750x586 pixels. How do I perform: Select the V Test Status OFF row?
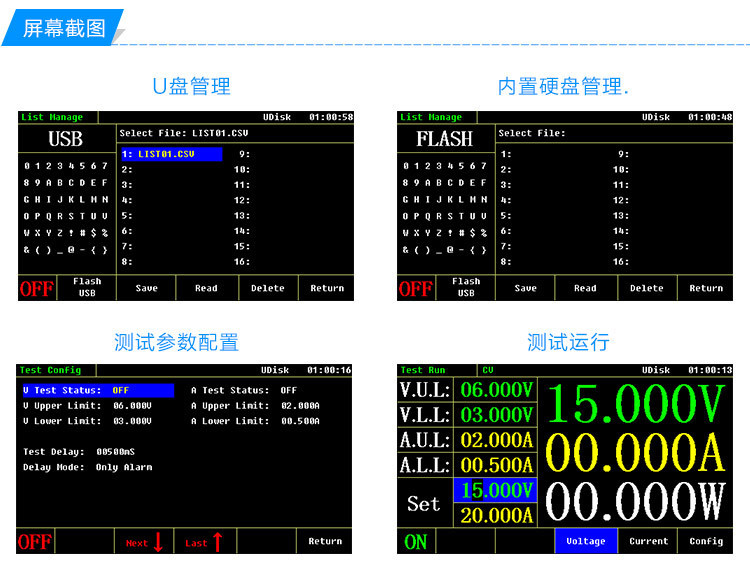tap(98, 390)
